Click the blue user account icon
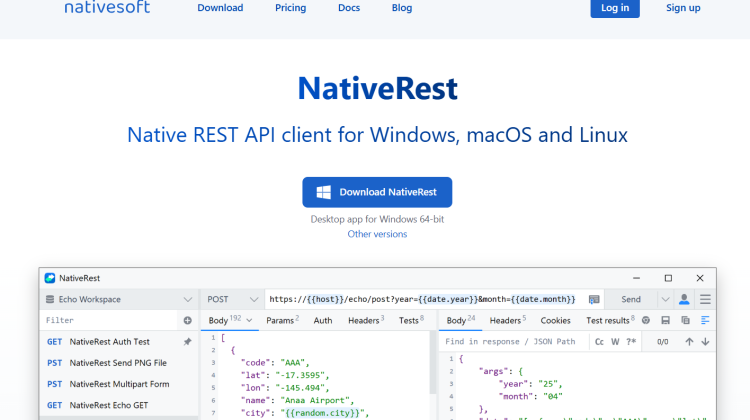 pos(684,299)
